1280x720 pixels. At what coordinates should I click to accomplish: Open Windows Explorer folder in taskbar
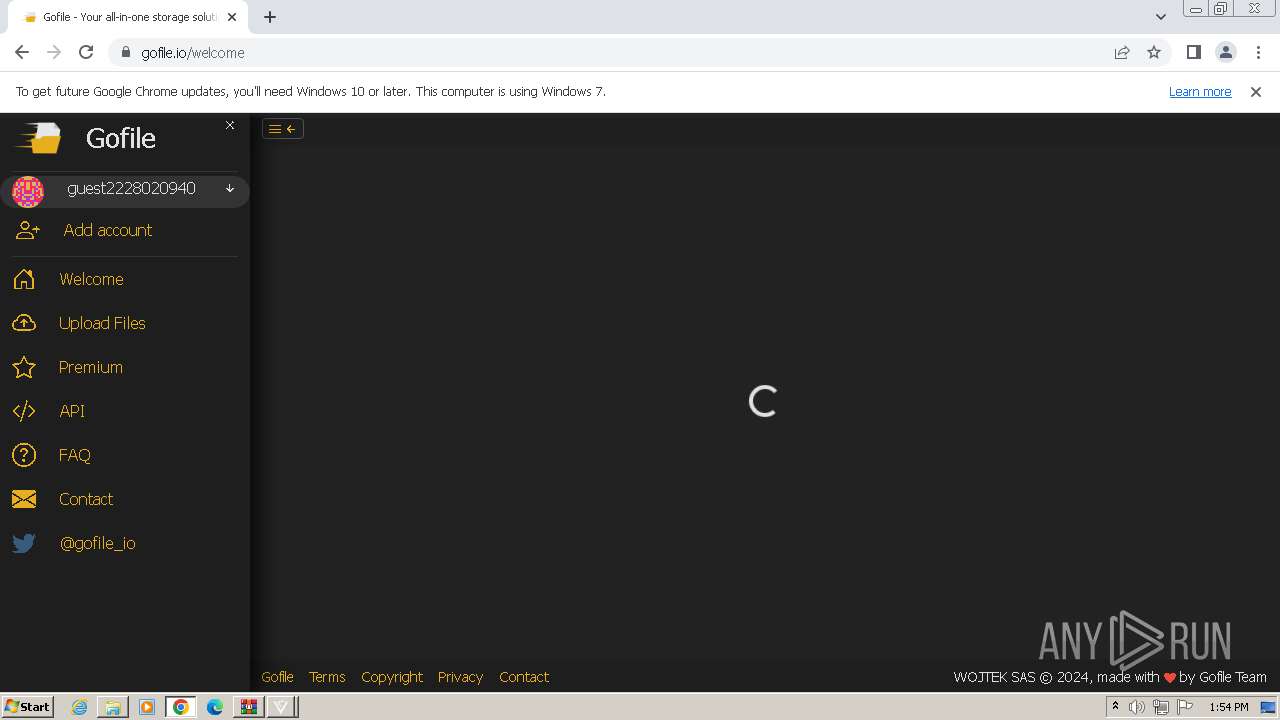point(113,707)
